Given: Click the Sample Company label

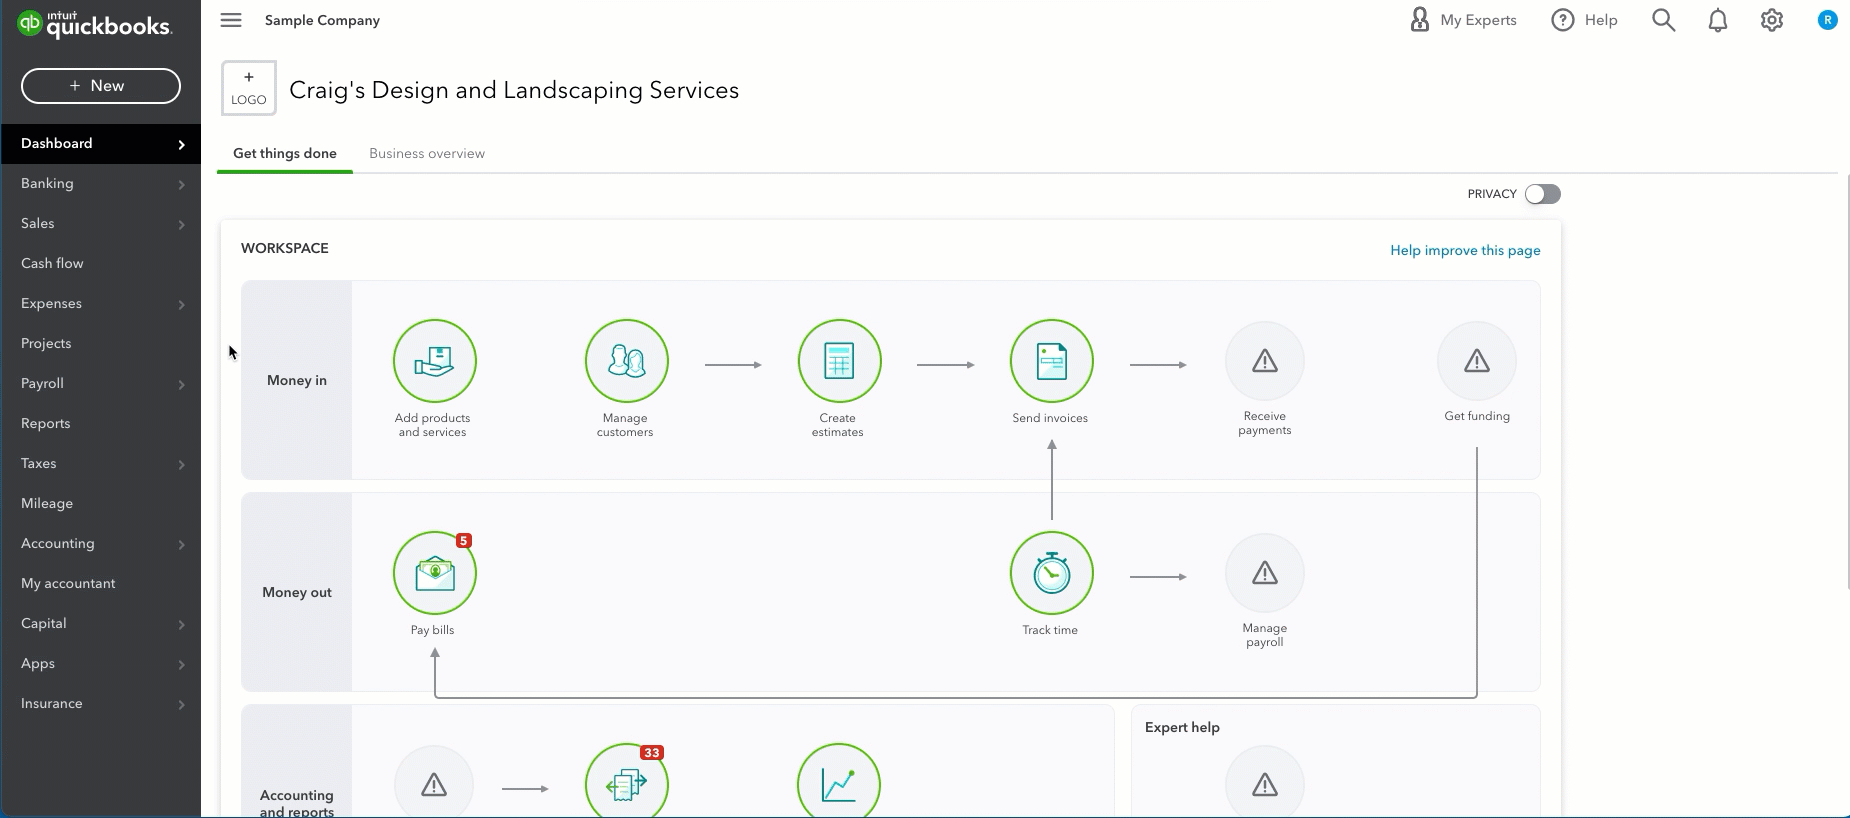Looking at the screenshot, I should [x=322, y=20].
